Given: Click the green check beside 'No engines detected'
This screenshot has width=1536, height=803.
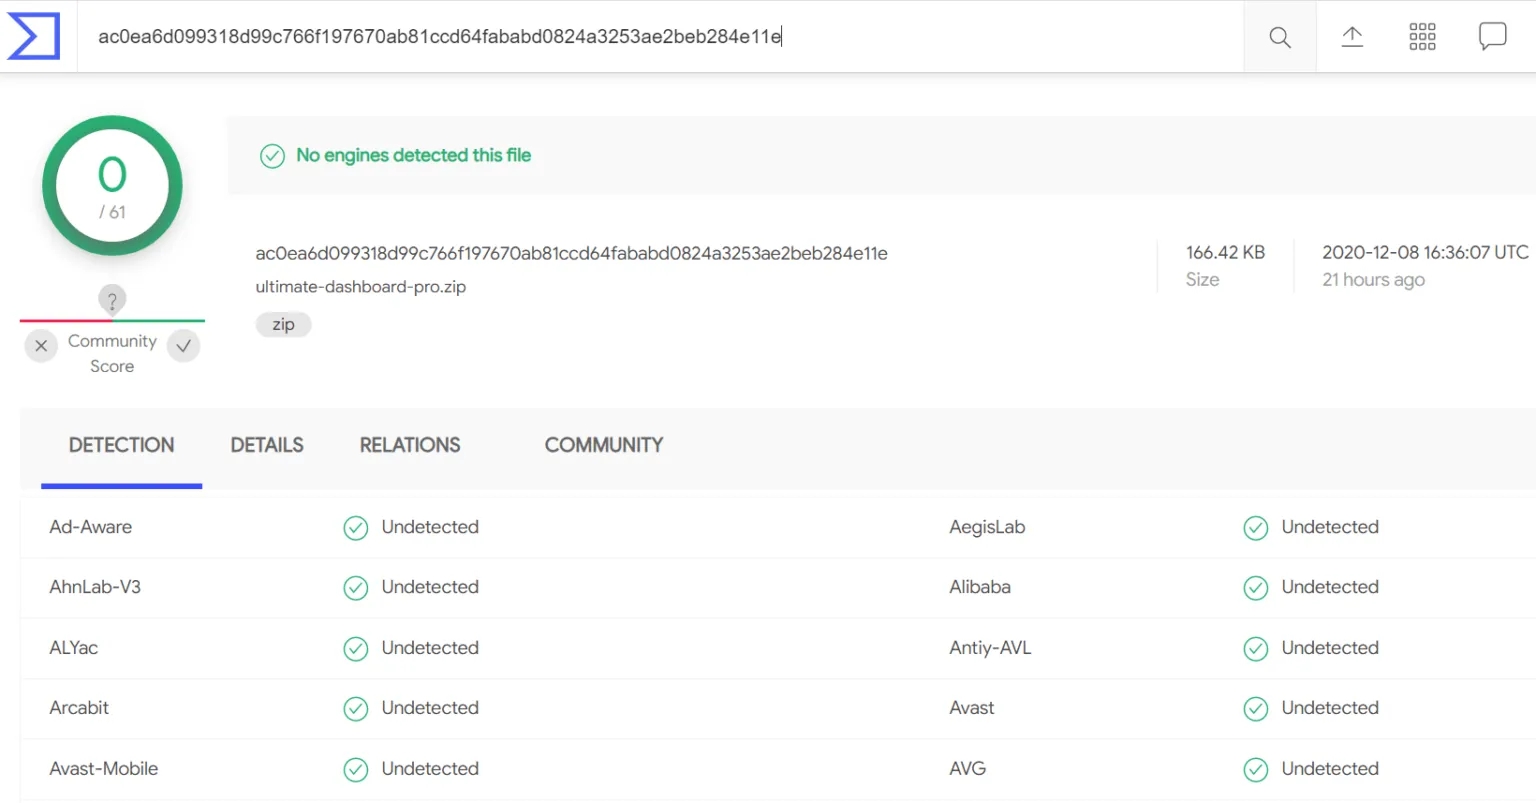Looking at the screenshot, I should click(x=272, y=156).
